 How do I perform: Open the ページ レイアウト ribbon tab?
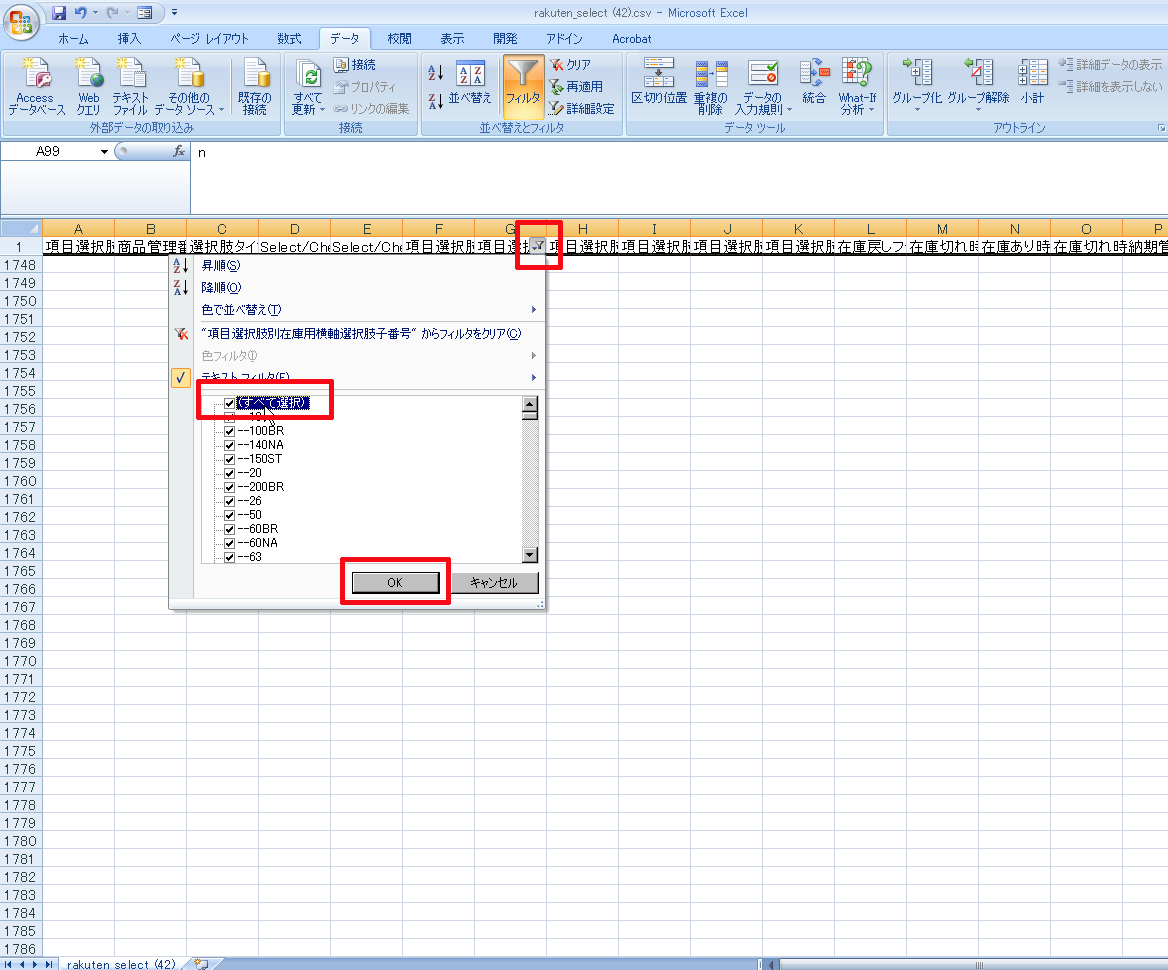[x=209, y=39]
